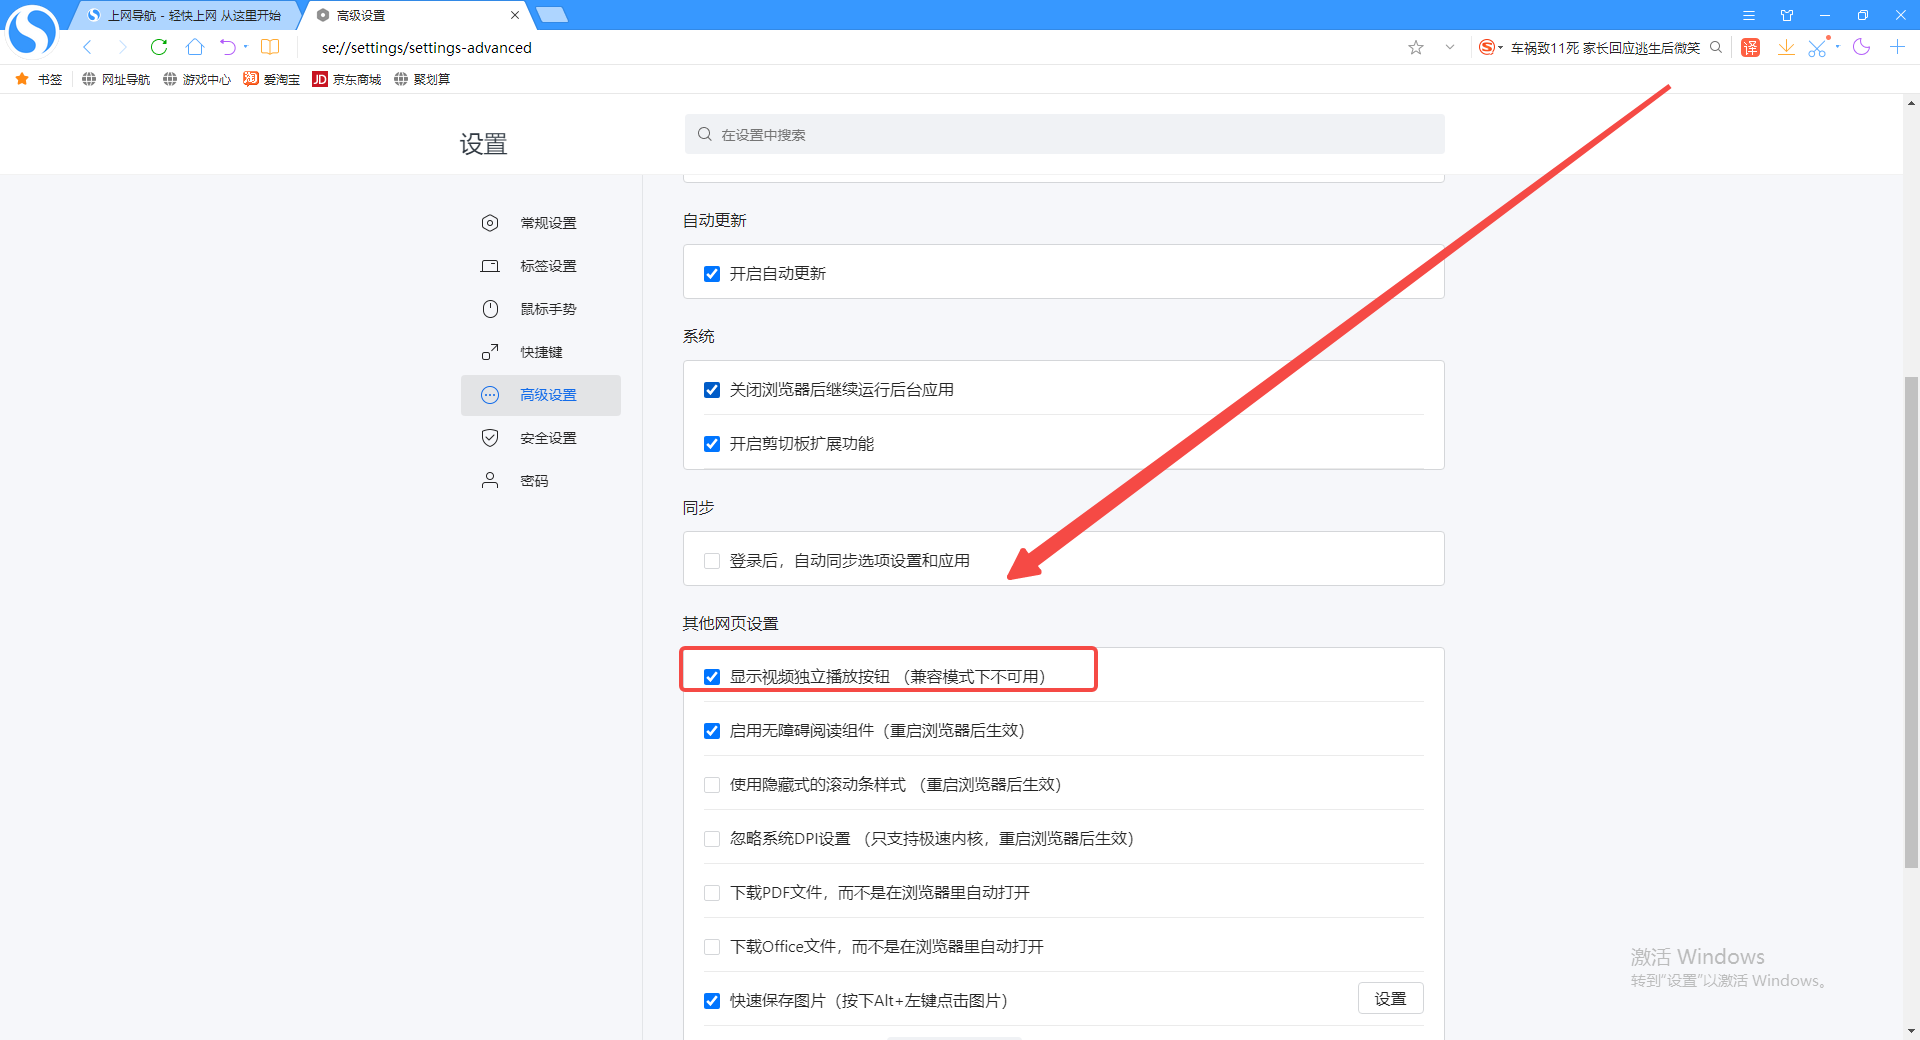The image size is (1920, 1040).
Task: Uncheck 开启自动更新 checkbox
Action: click(712, 274)
